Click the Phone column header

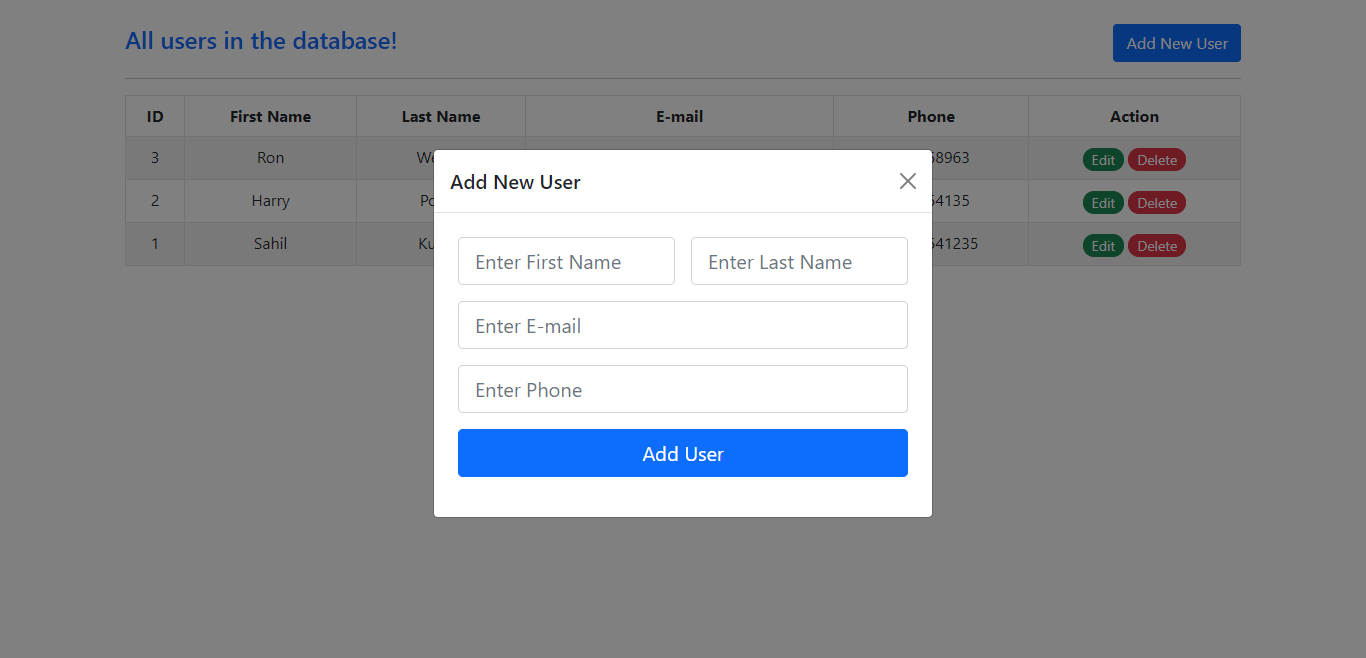[x=930, y=116]
